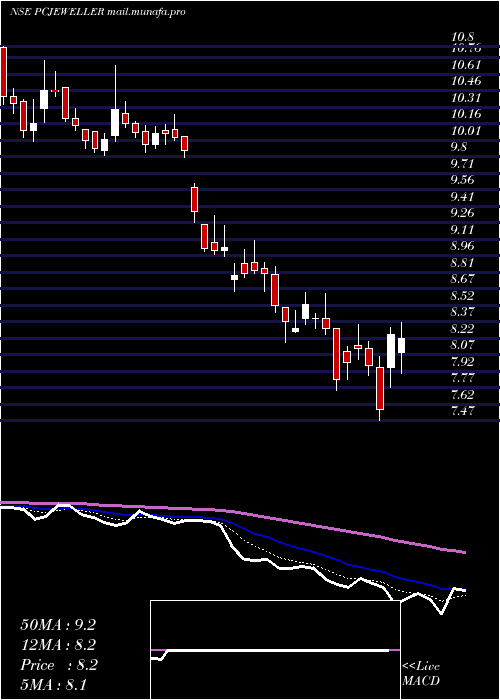Click the 7.92 price axis label
Viewport: 500px width, 700px height.
462,361
